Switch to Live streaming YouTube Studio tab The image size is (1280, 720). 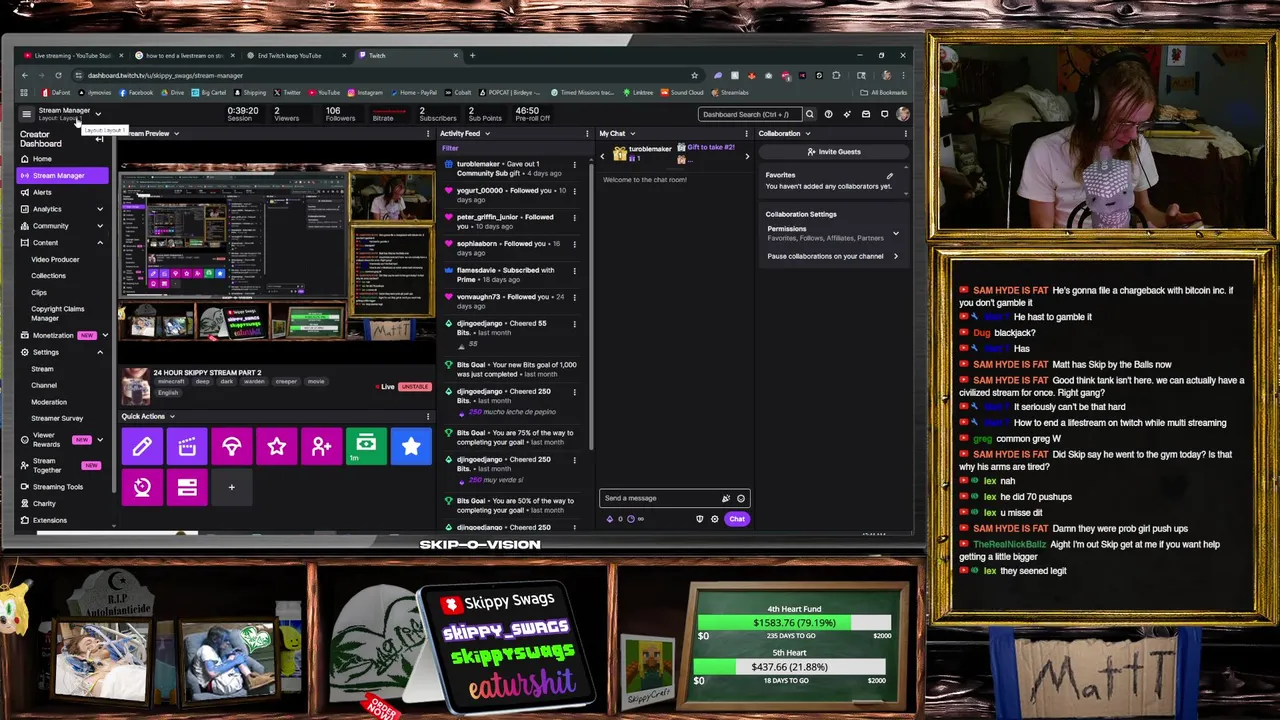(x=73, y=55)
